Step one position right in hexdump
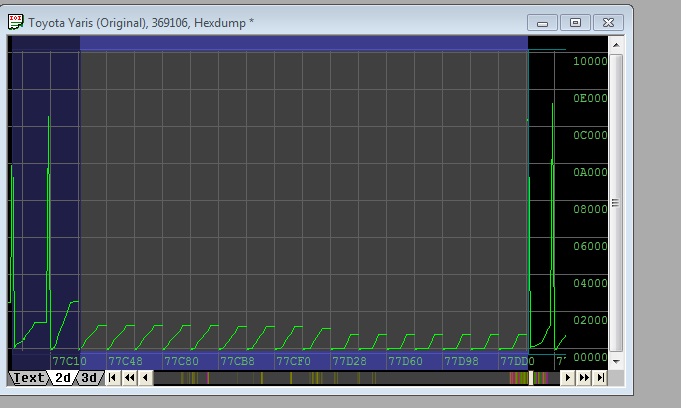Viewport: 681px width, 408px height. pyautogui.click(x=568, y=378)
